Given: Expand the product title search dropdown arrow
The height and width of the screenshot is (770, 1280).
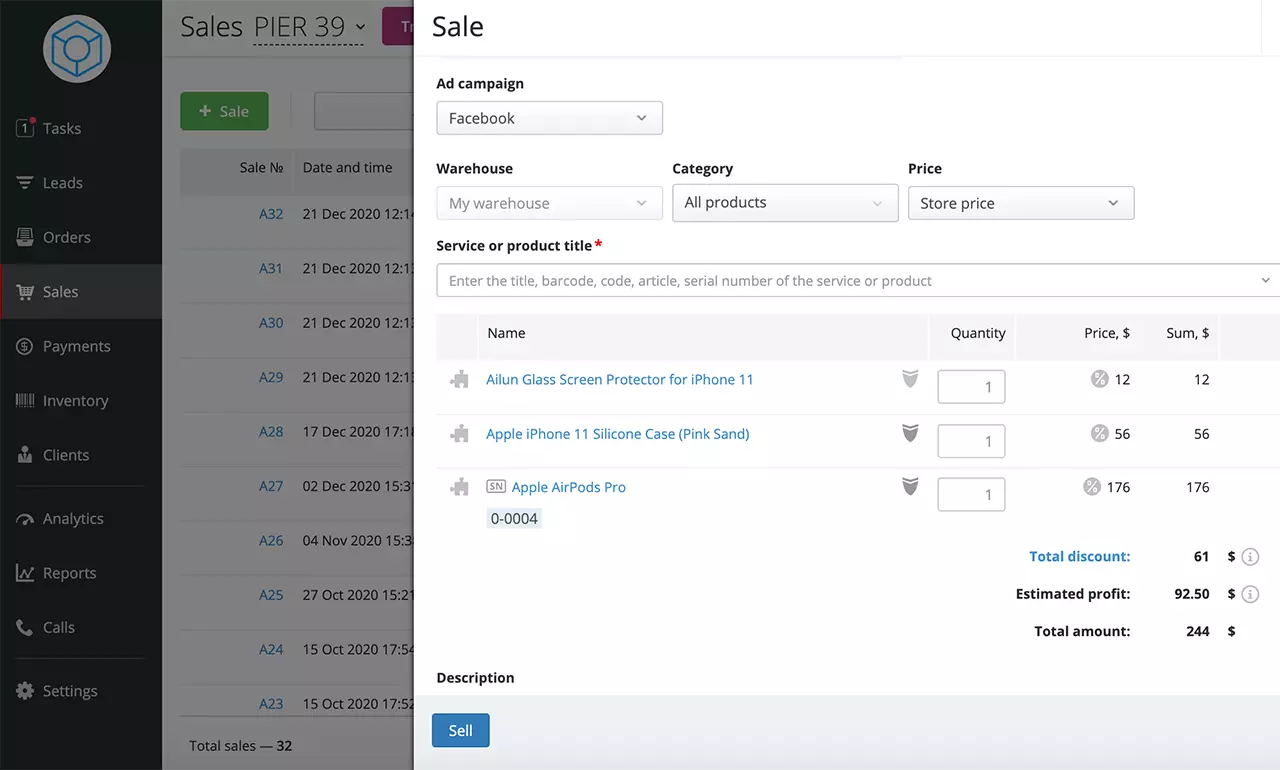Looking at the screenshot, I should 1266,281.
